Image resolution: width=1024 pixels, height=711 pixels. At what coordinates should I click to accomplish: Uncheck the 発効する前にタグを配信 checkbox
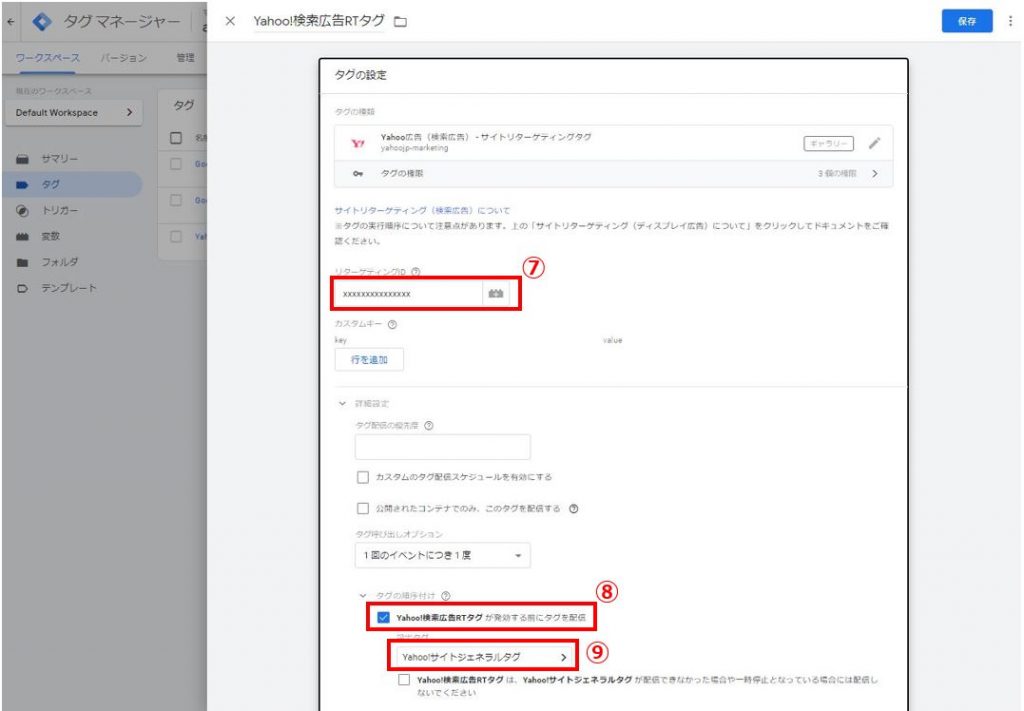pyautogui.click(x=383, y=617)
